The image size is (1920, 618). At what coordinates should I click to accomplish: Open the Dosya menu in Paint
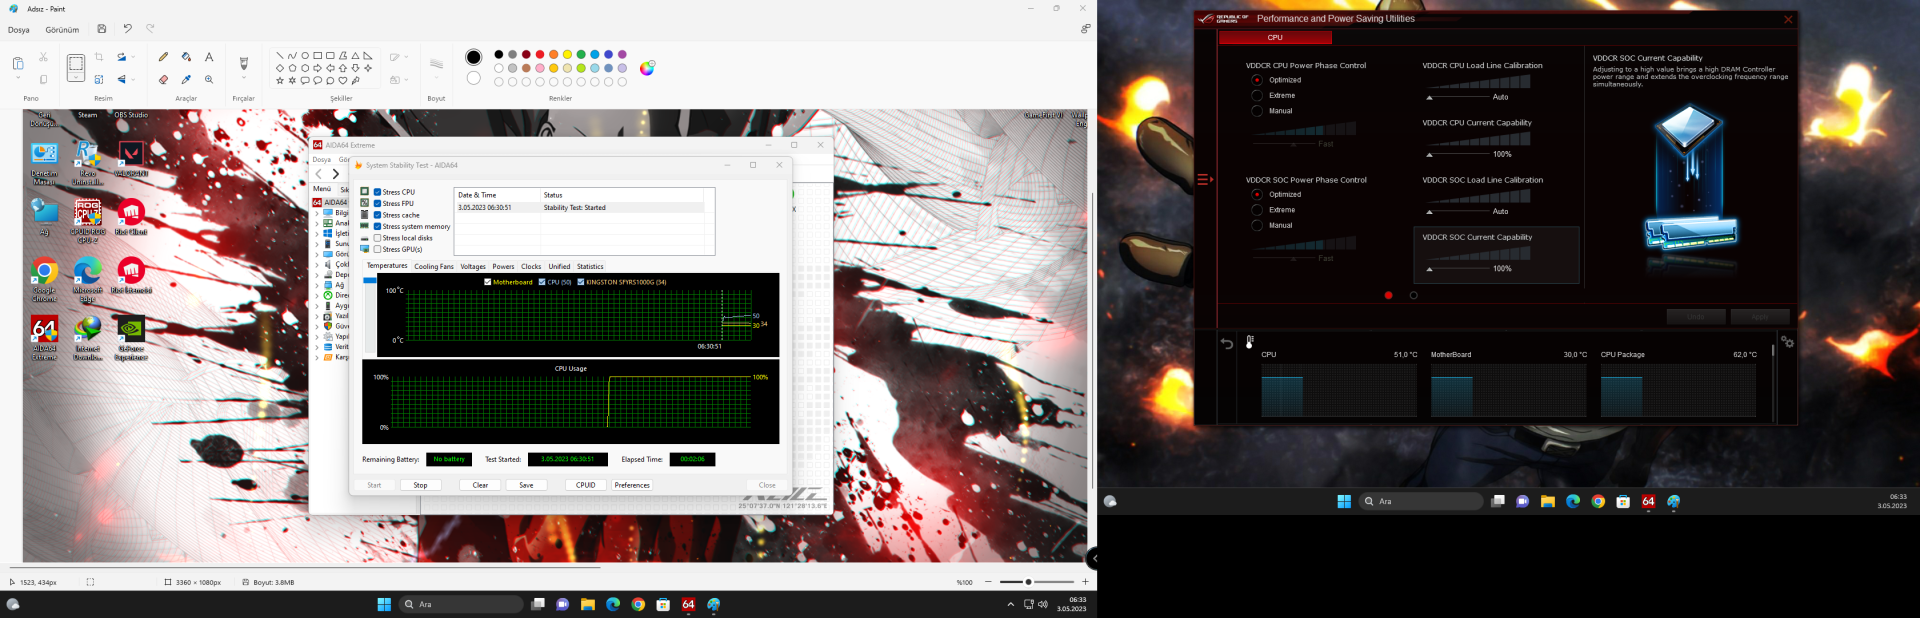[x=19, y=30]
